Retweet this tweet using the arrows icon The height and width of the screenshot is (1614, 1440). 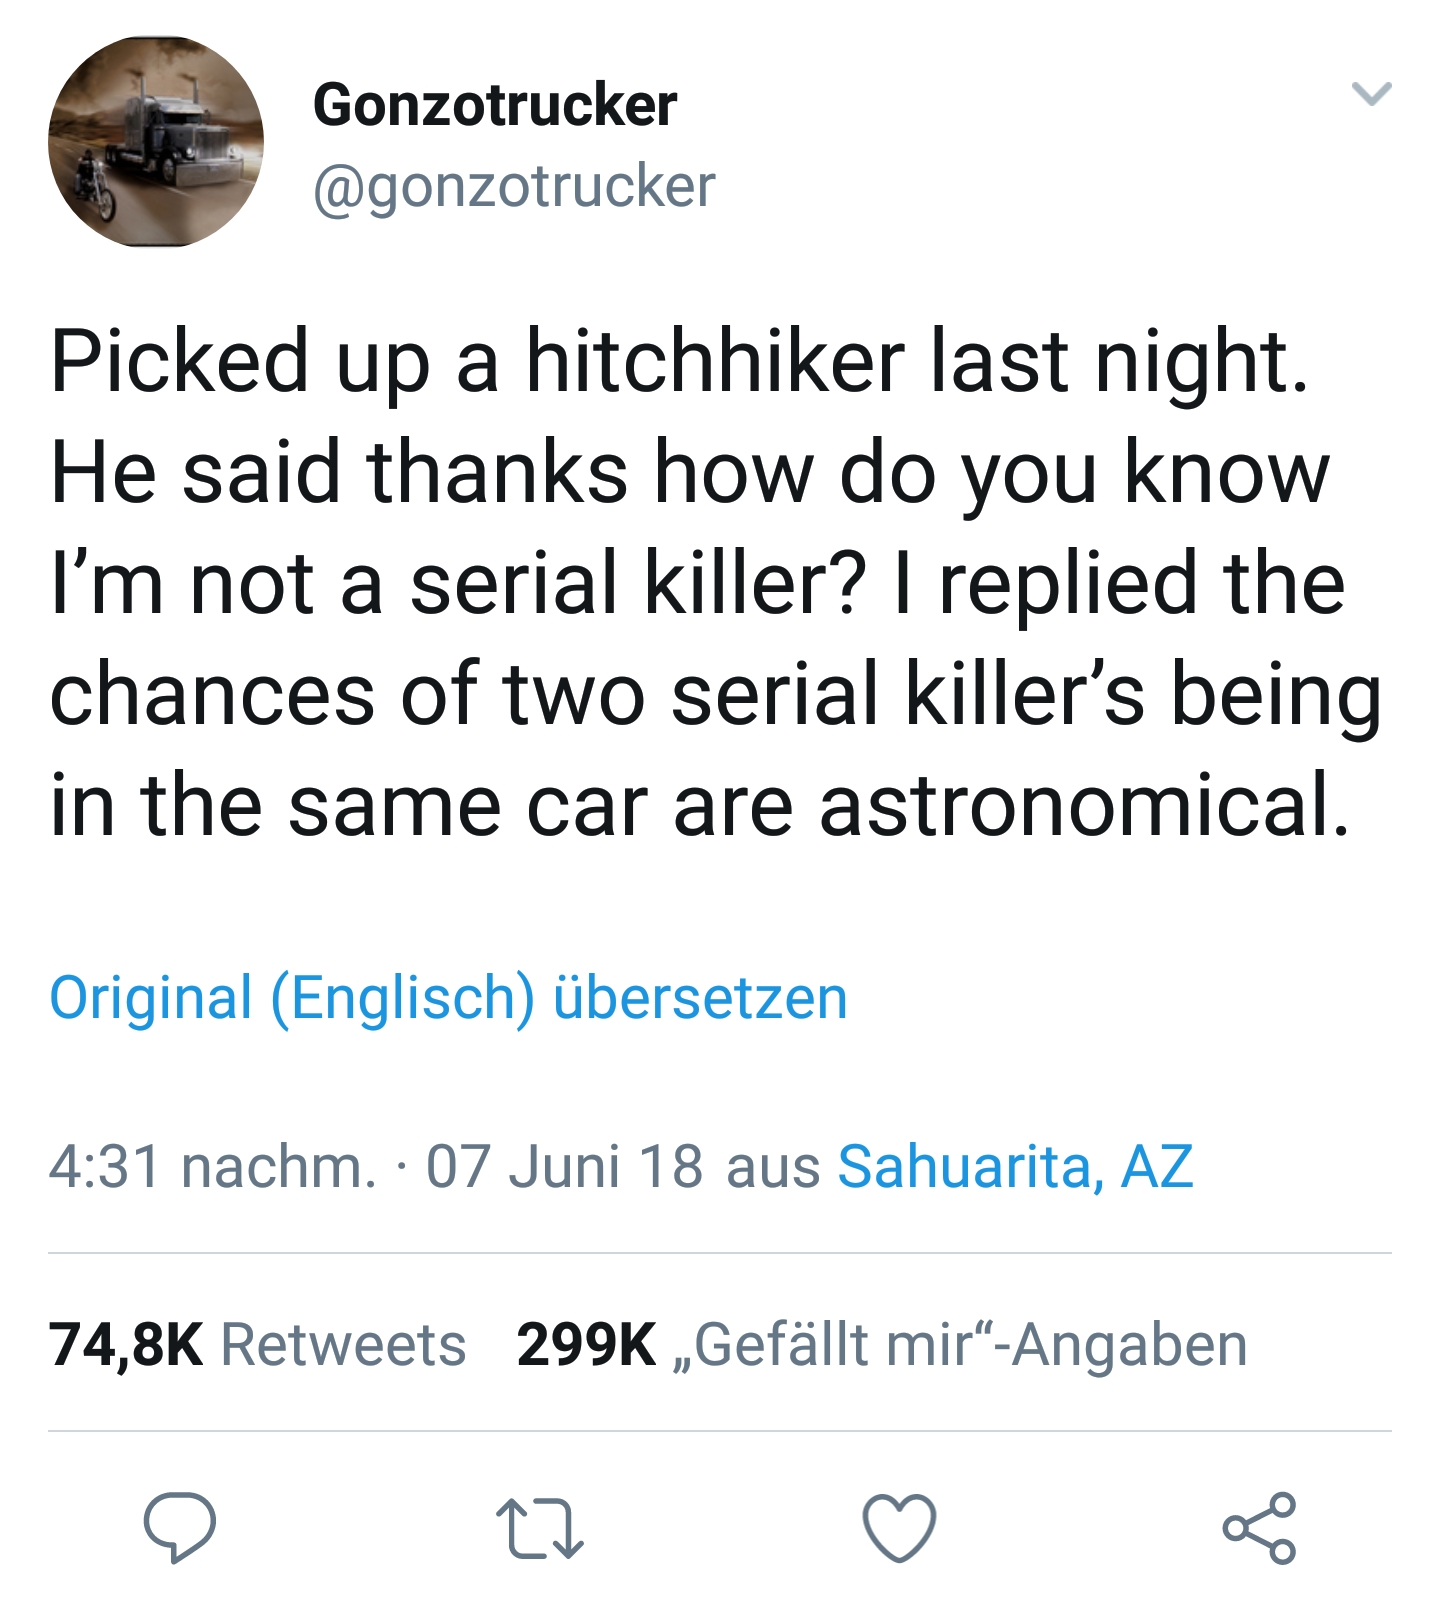[x=540, y=1528]
